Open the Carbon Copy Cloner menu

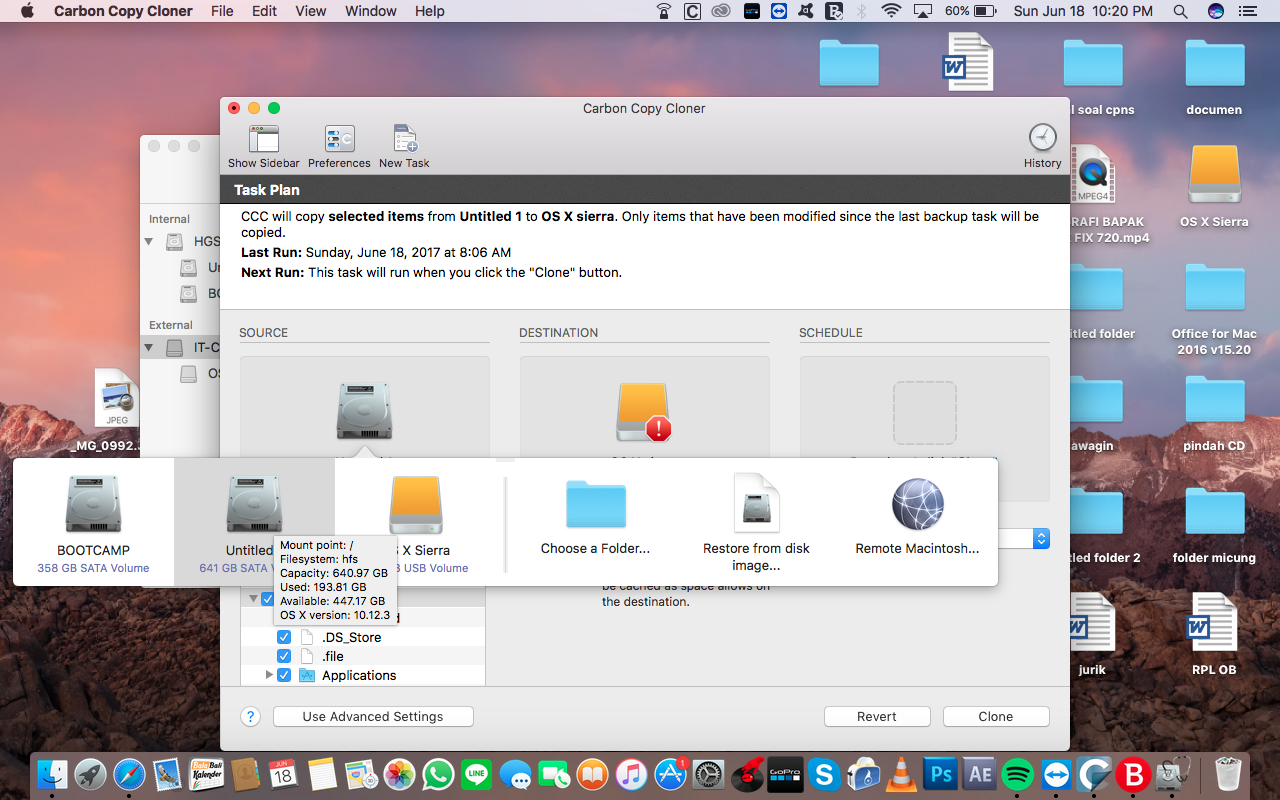coord(122,11)
